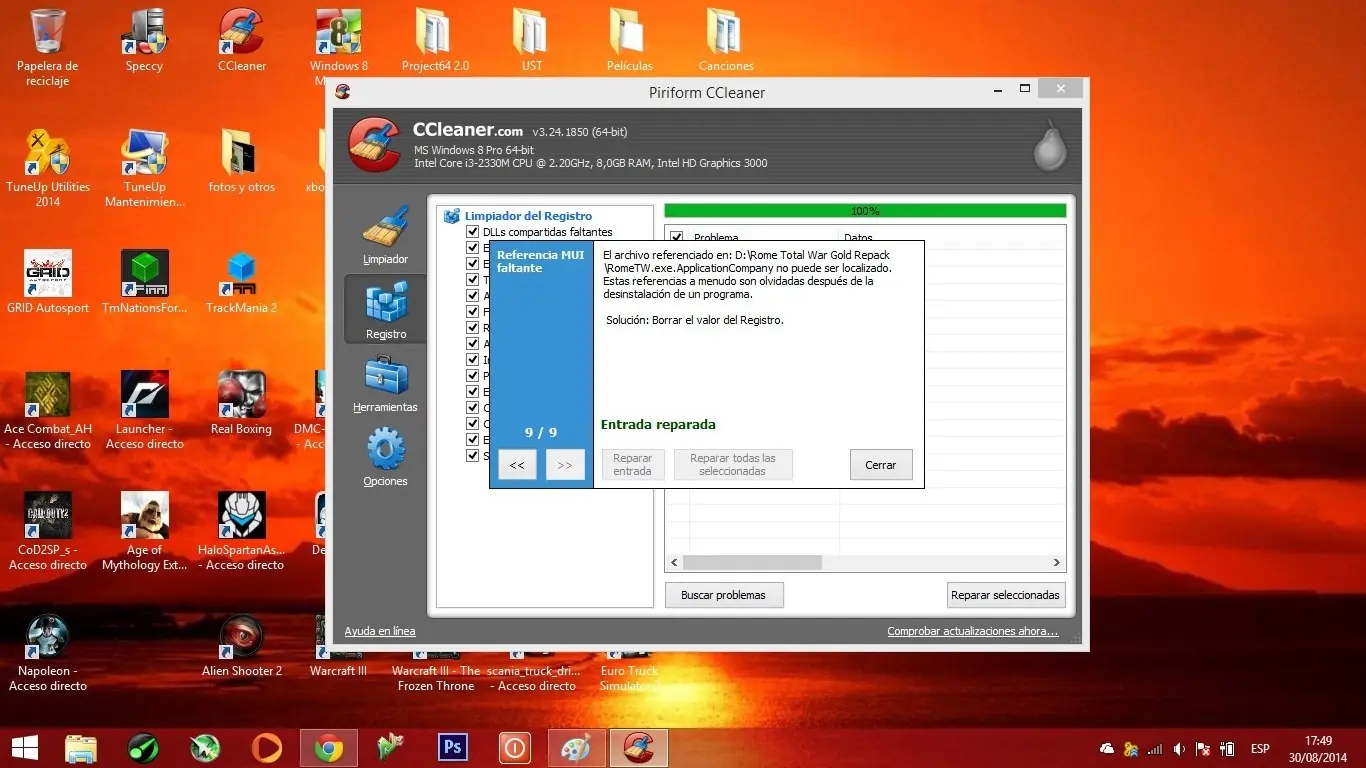
Task: Toggle registry checkbox whose label starts with S
Action: (x=473, y=456)
